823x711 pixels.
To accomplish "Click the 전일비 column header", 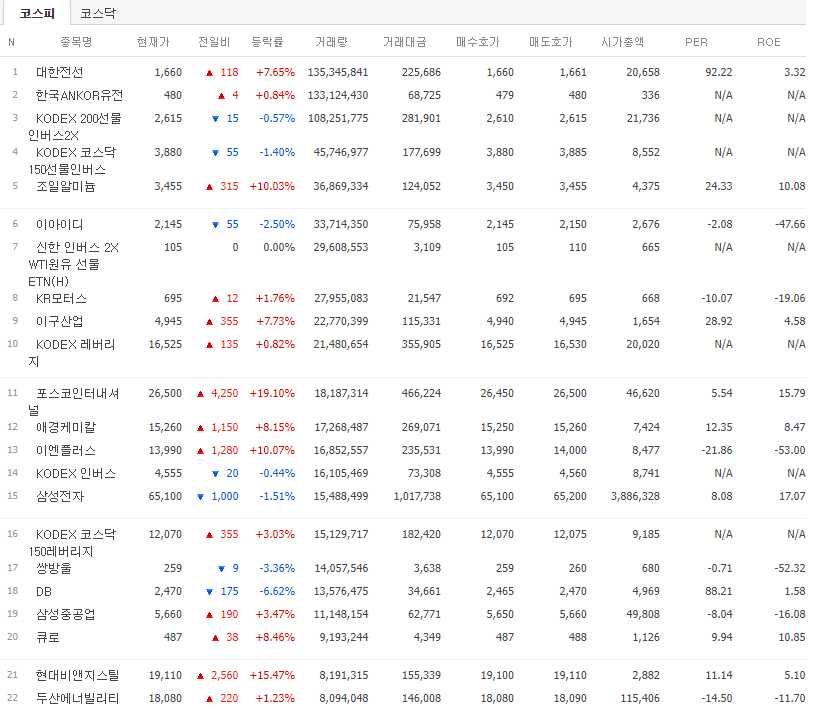I will (214, 42).
